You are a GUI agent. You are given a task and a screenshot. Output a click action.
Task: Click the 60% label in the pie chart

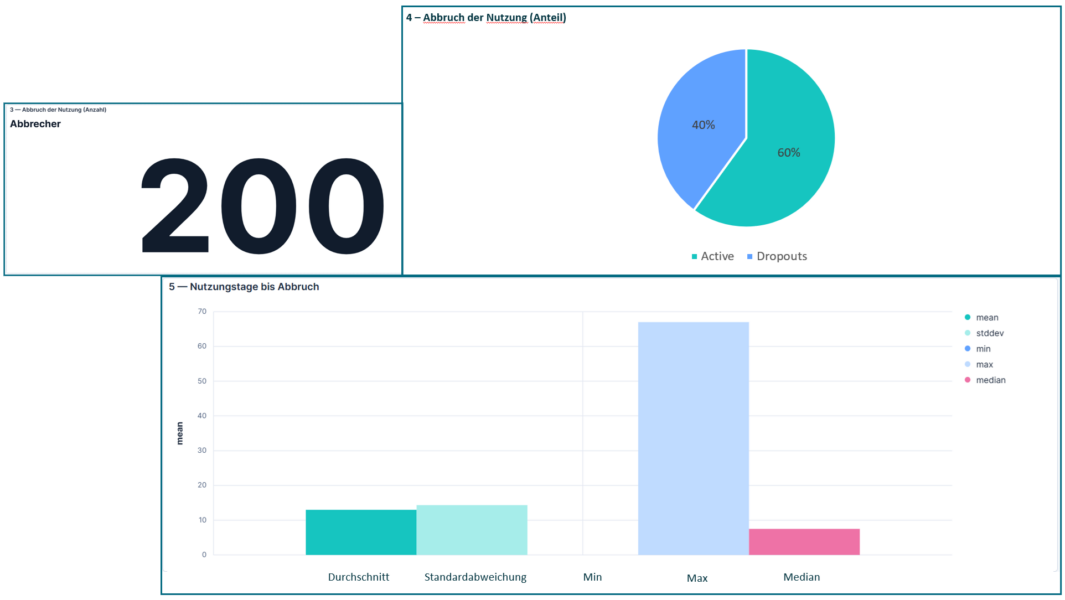[x=789, y=153]
